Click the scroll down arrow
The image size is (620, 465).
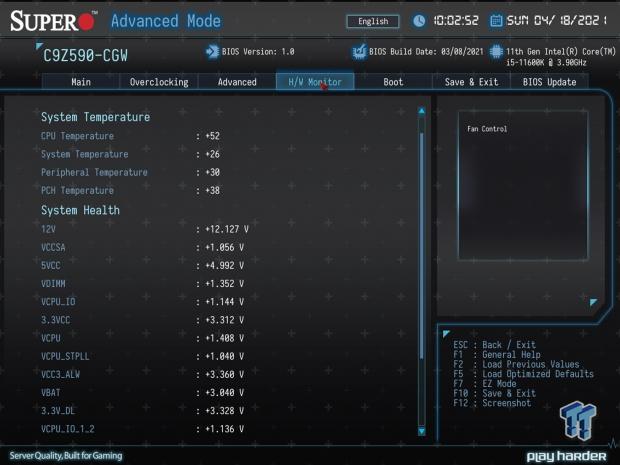pyautogui.click(x=422, y=431)
